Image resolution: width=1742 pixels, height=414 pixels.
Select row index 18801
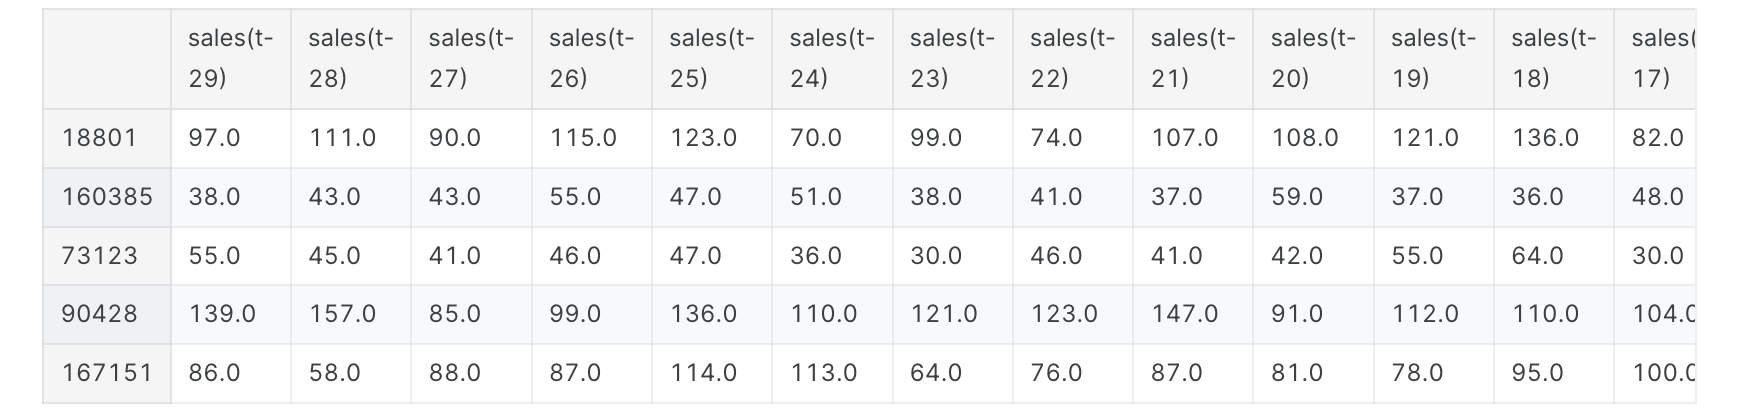100,138
